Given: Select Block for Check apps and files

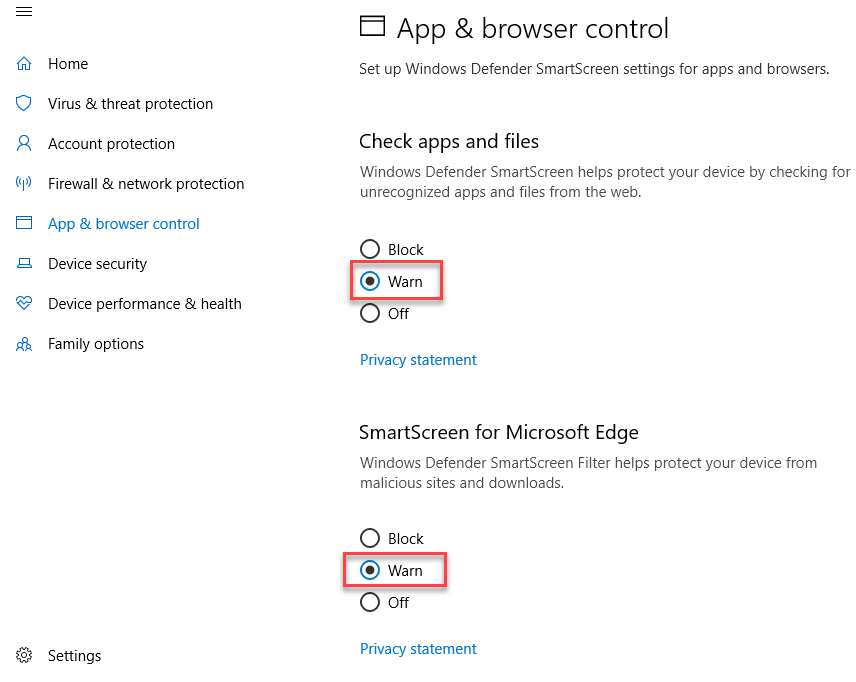Looking at the screenshot, I should click(370, 249).
